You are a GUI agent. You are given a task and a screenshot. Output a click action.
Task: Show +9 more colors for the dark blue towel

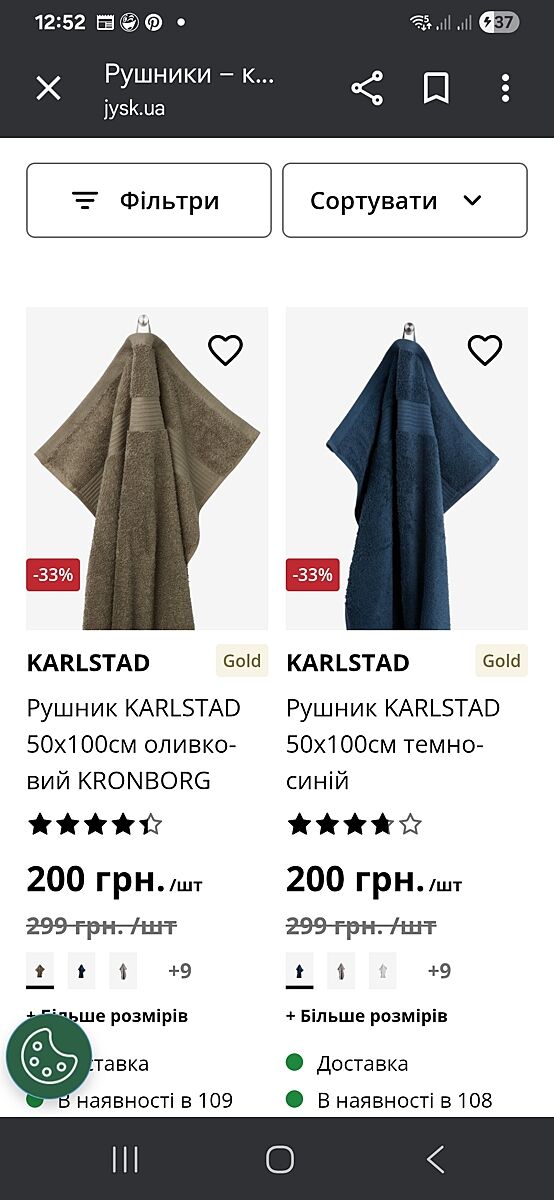439,970
